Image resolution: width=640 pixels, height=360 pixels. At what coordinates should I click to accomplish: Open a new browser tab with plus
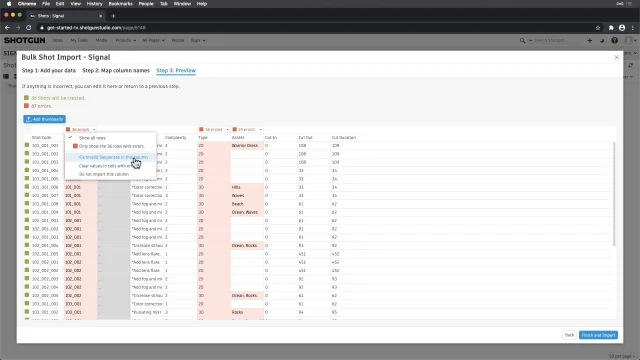pos(113,16)
